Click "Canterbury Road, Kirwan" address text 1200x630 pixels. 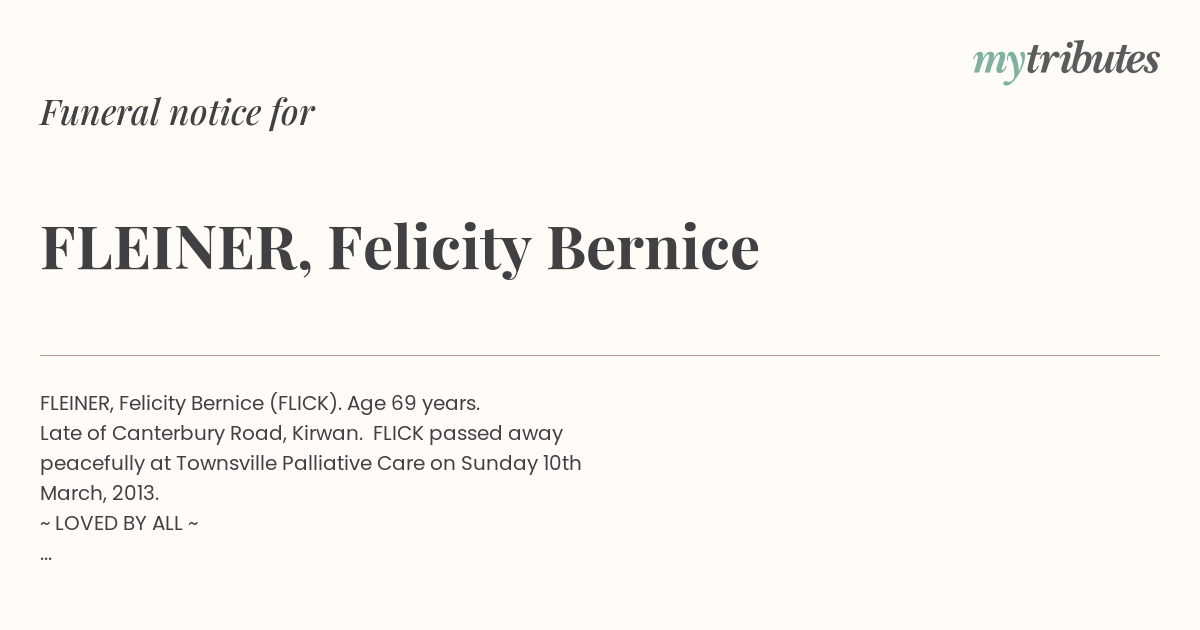point(236,434)
